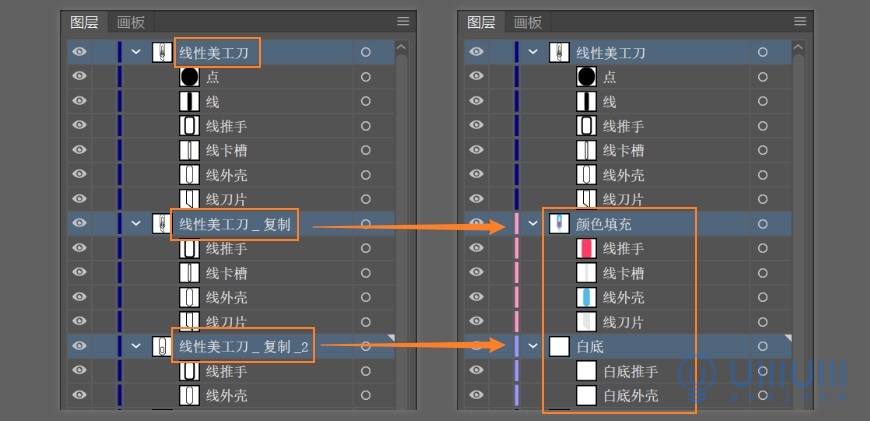This screenshot has height=421, width=870.
Task: Click the 白底外壳 thumbnail
Action: [586, 395]
